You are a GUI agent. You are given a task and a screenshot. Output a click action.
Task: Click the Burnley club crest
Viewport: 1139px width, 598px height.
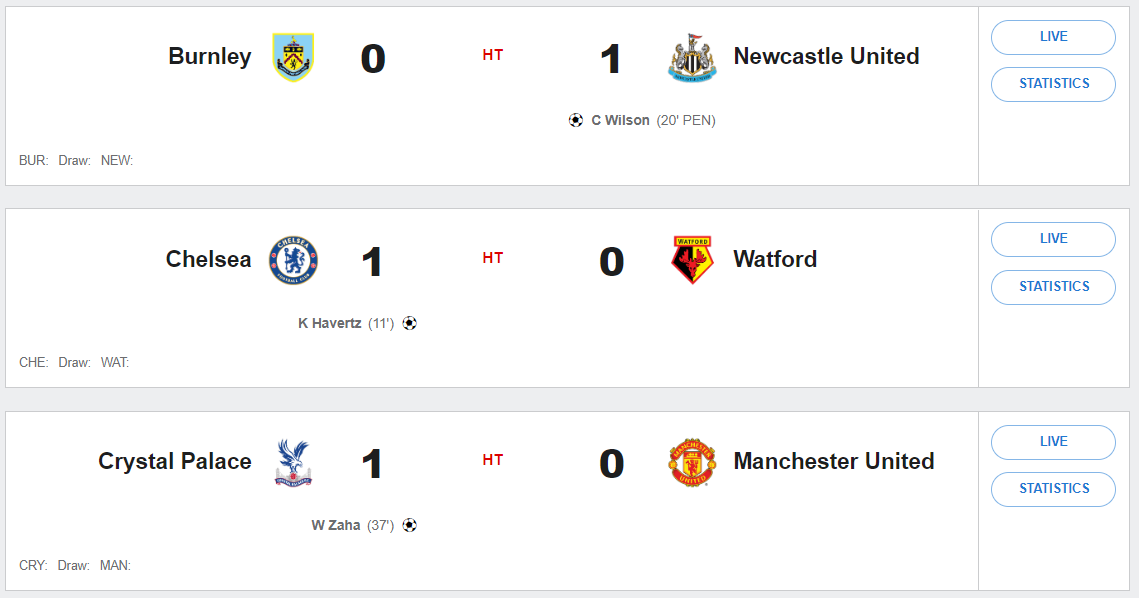coord(293,57)
